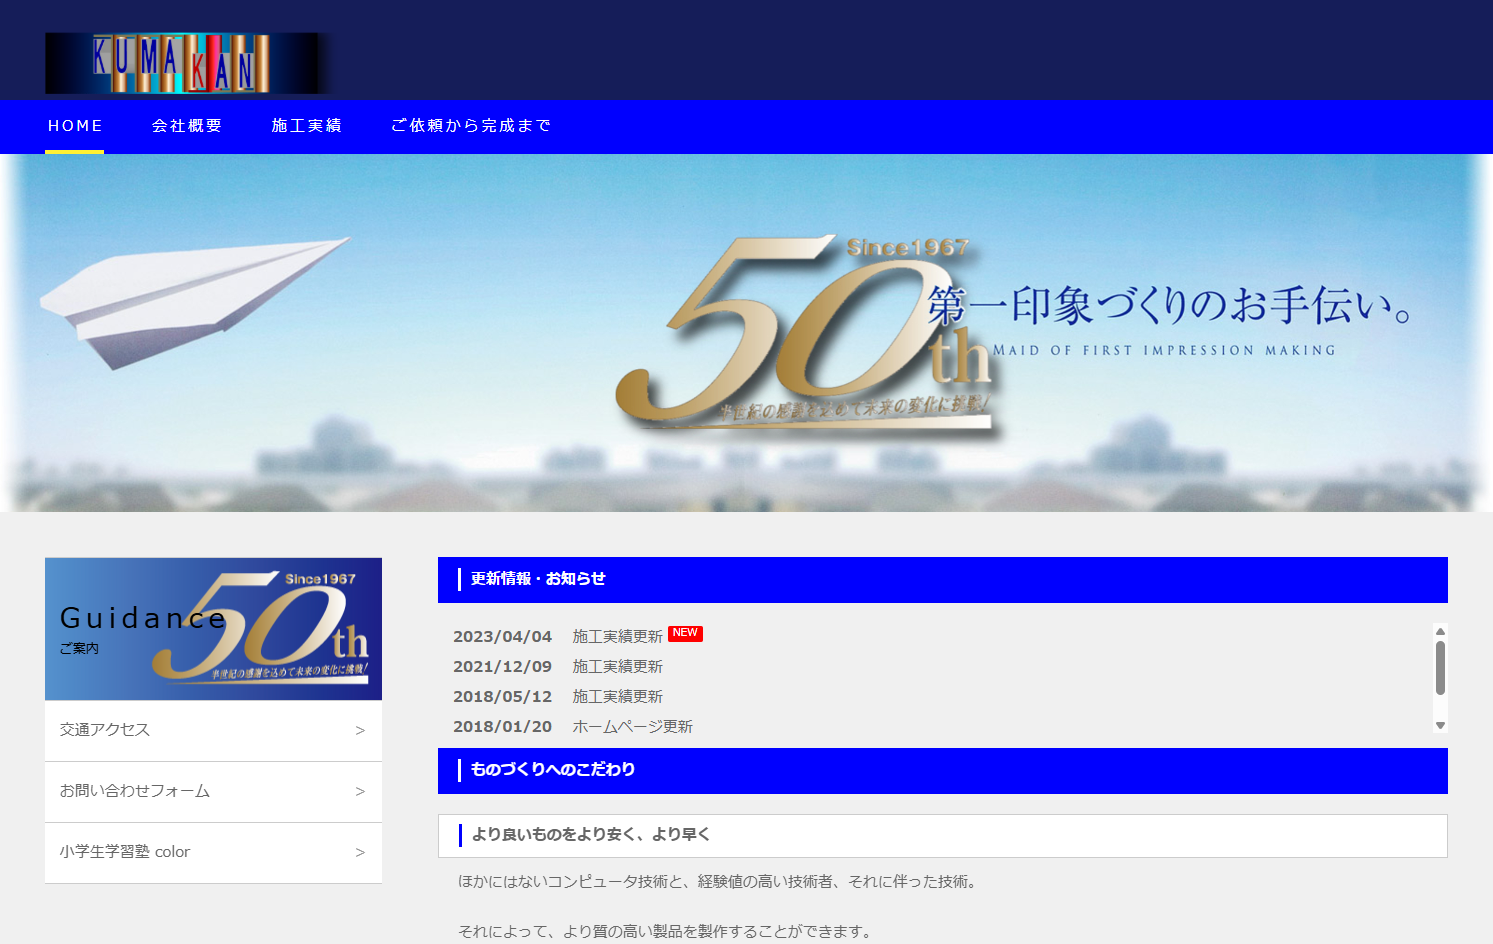1493x944 pixels.
Task: Go to 施工実績 in the navigation bar
Action: [x=307, y=126]
